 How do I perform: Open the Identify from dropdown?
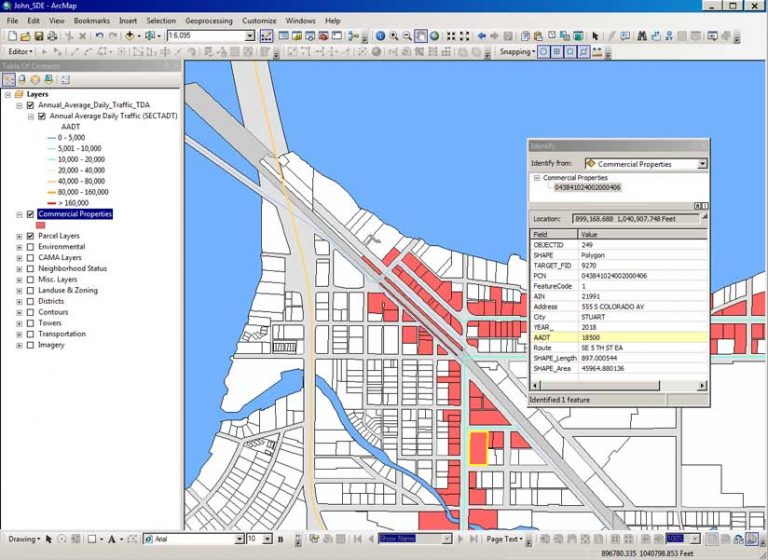click(702, 163)
